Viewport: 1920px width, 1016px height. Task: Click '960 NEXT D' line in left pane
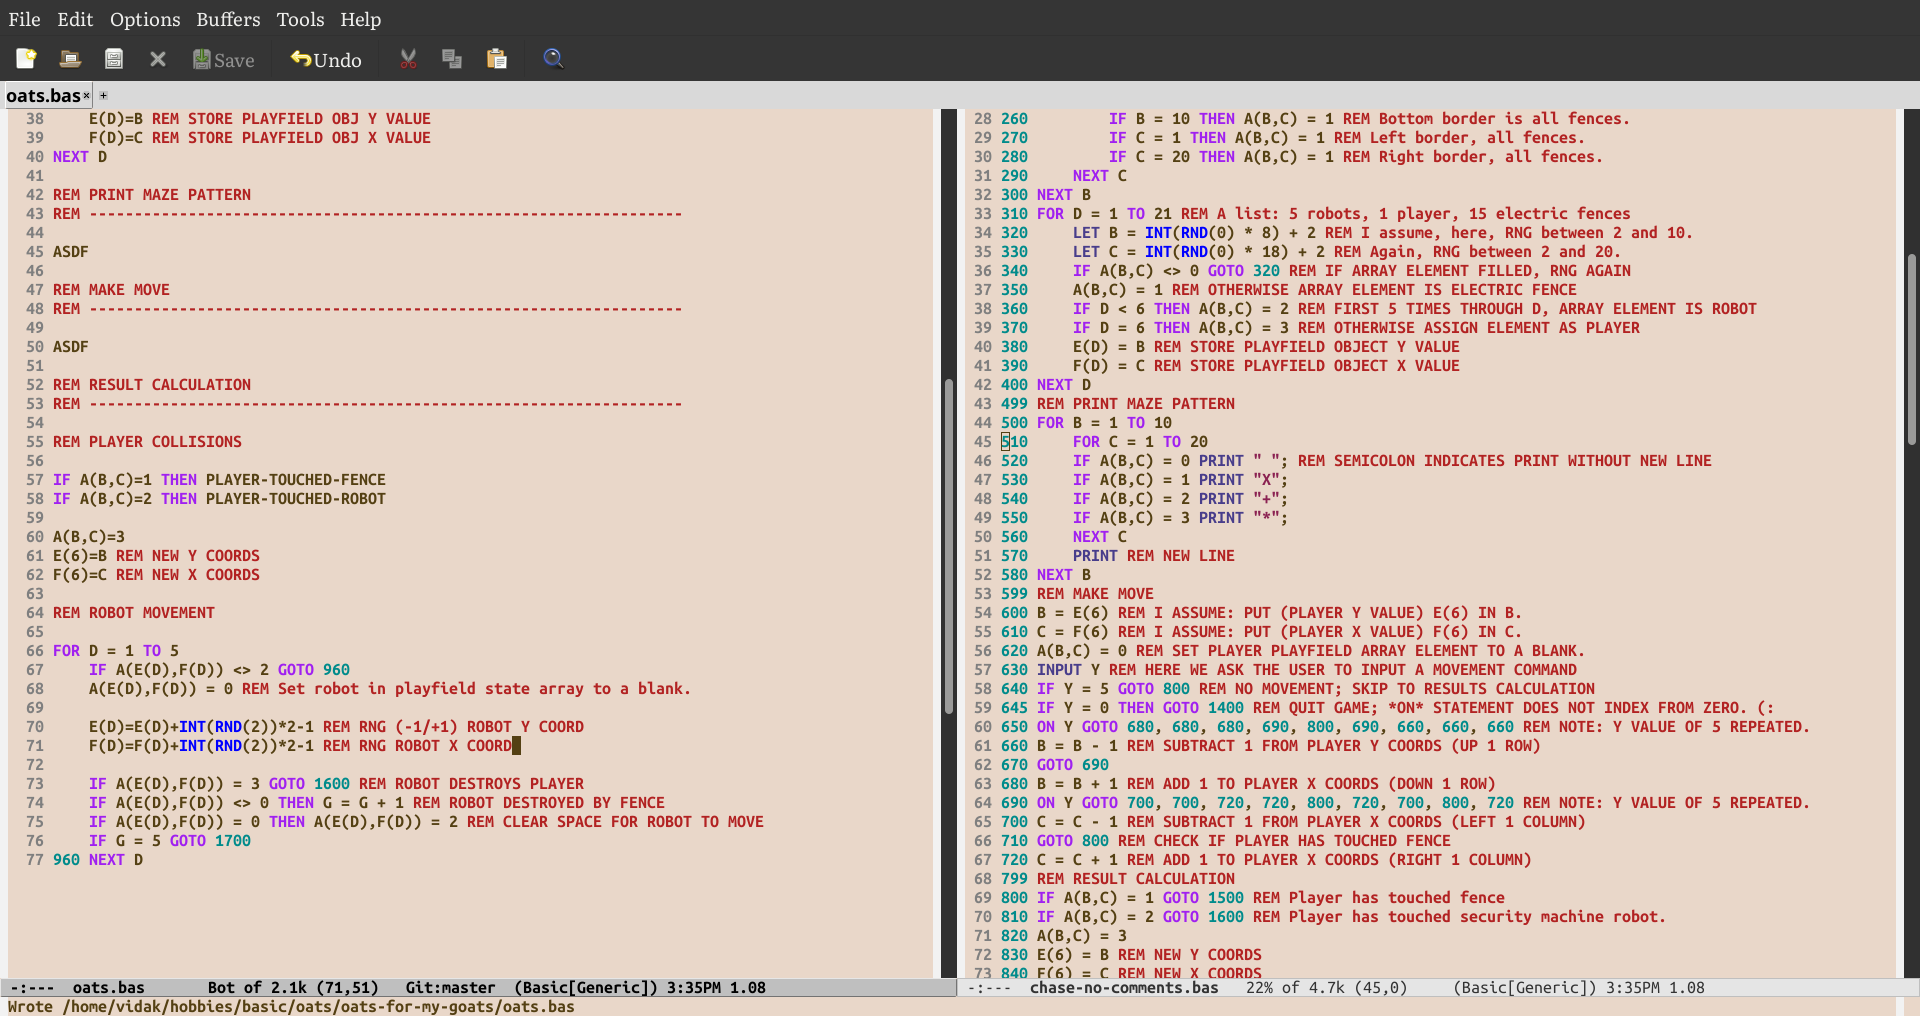98,860
